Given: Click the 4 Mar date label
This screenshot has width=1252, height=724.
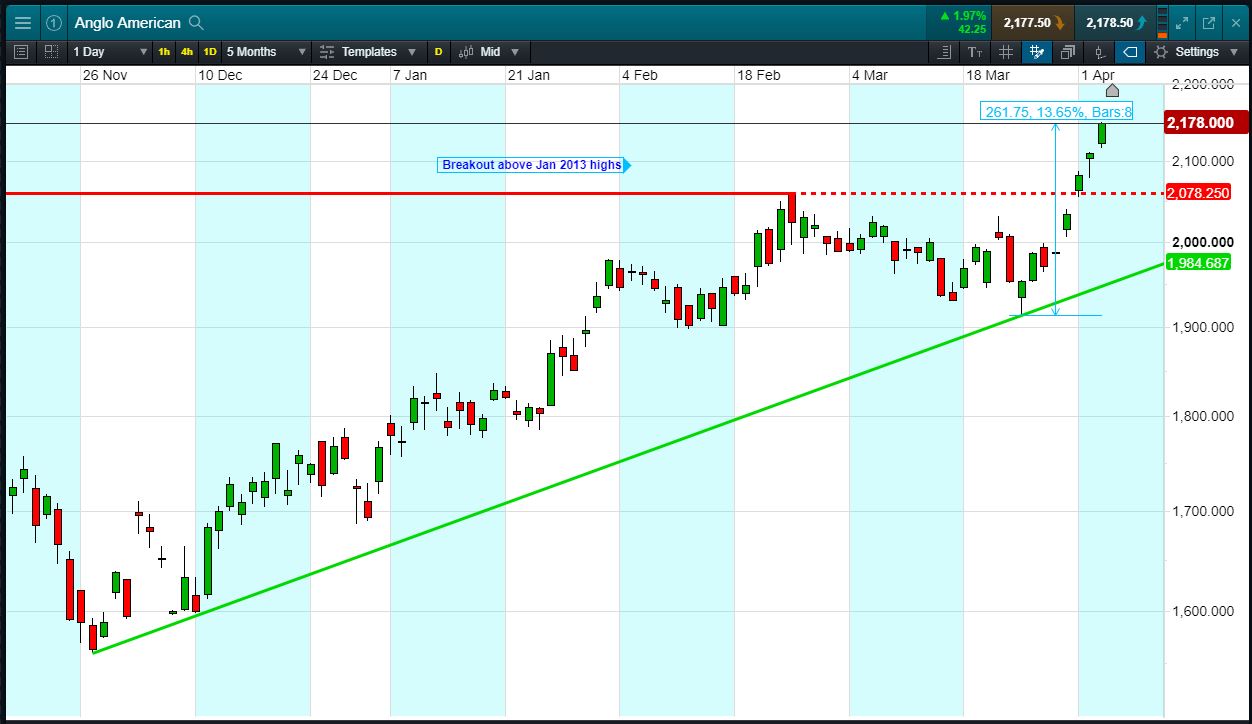Looking at the screenshot, I should (x=870, y=76).
